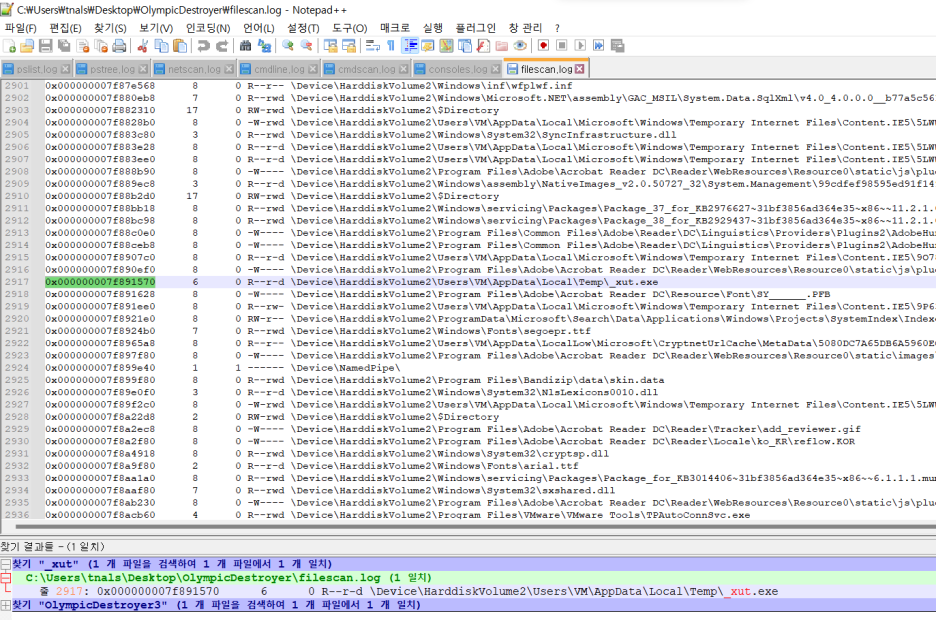Screen dimensions: 936x620
Task: Click the Document List toolbar icon
Action: point(465,46)
